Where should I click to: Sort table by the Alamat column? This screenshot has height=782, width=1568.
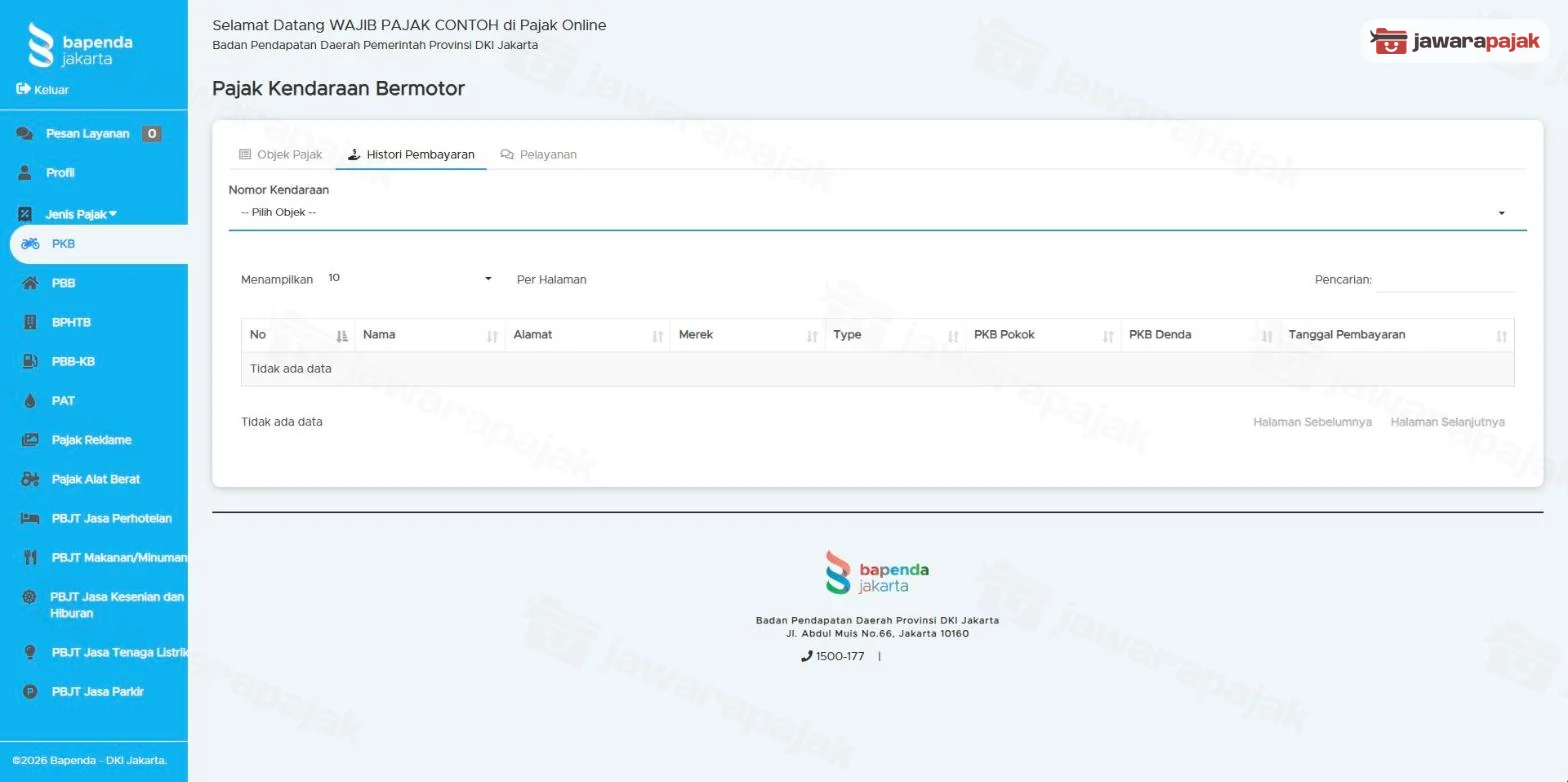click(x=588, y=335)
